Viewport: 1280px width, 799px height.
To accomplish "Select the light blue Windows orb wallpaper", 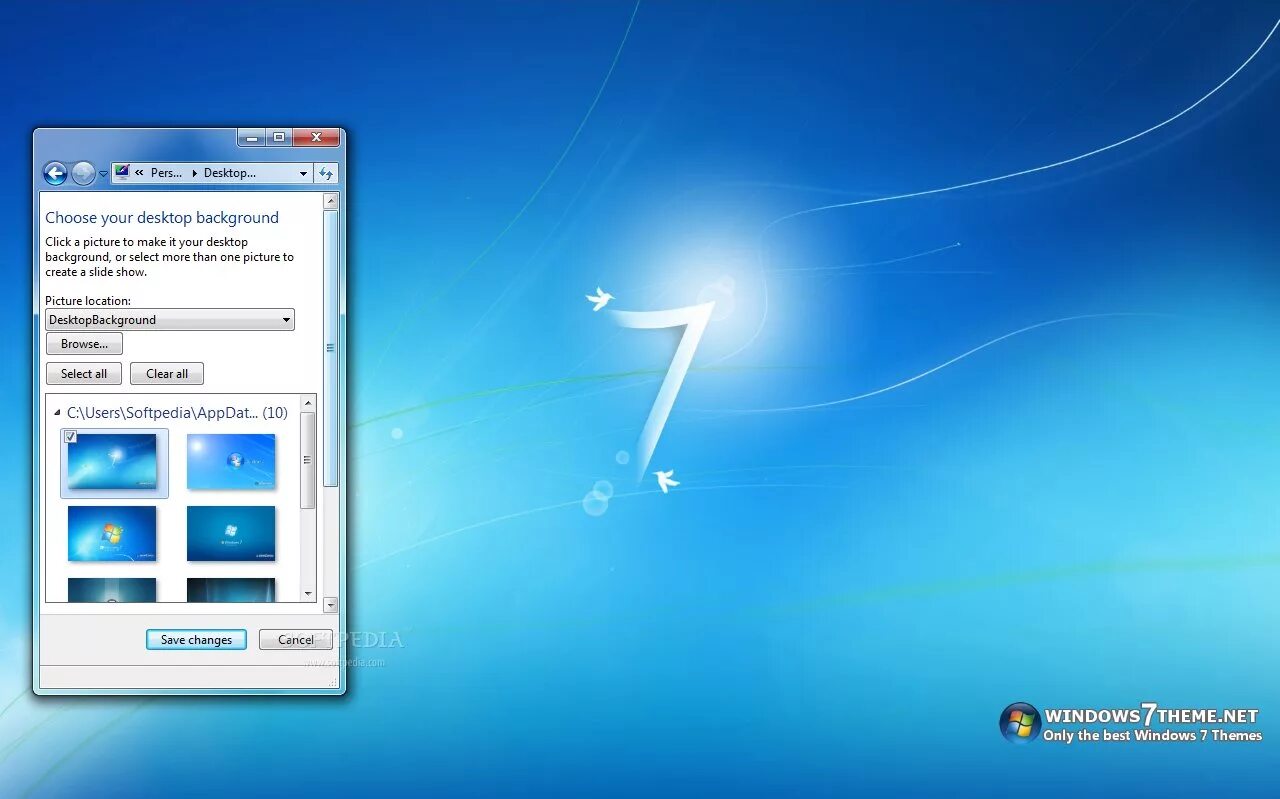I will pyautogui.click(x=231, y=462).
